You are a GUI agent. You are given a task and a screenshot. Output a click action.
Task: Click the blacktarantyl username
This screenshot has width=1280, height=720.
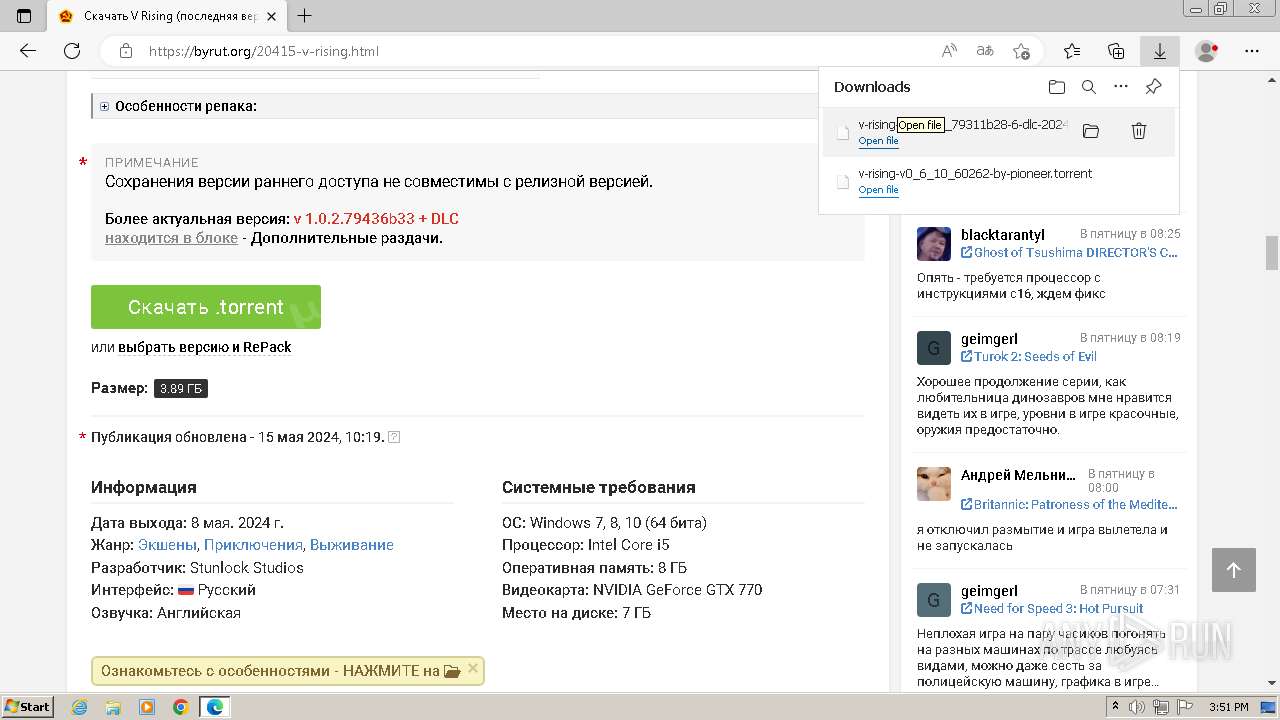point(1003,235)
